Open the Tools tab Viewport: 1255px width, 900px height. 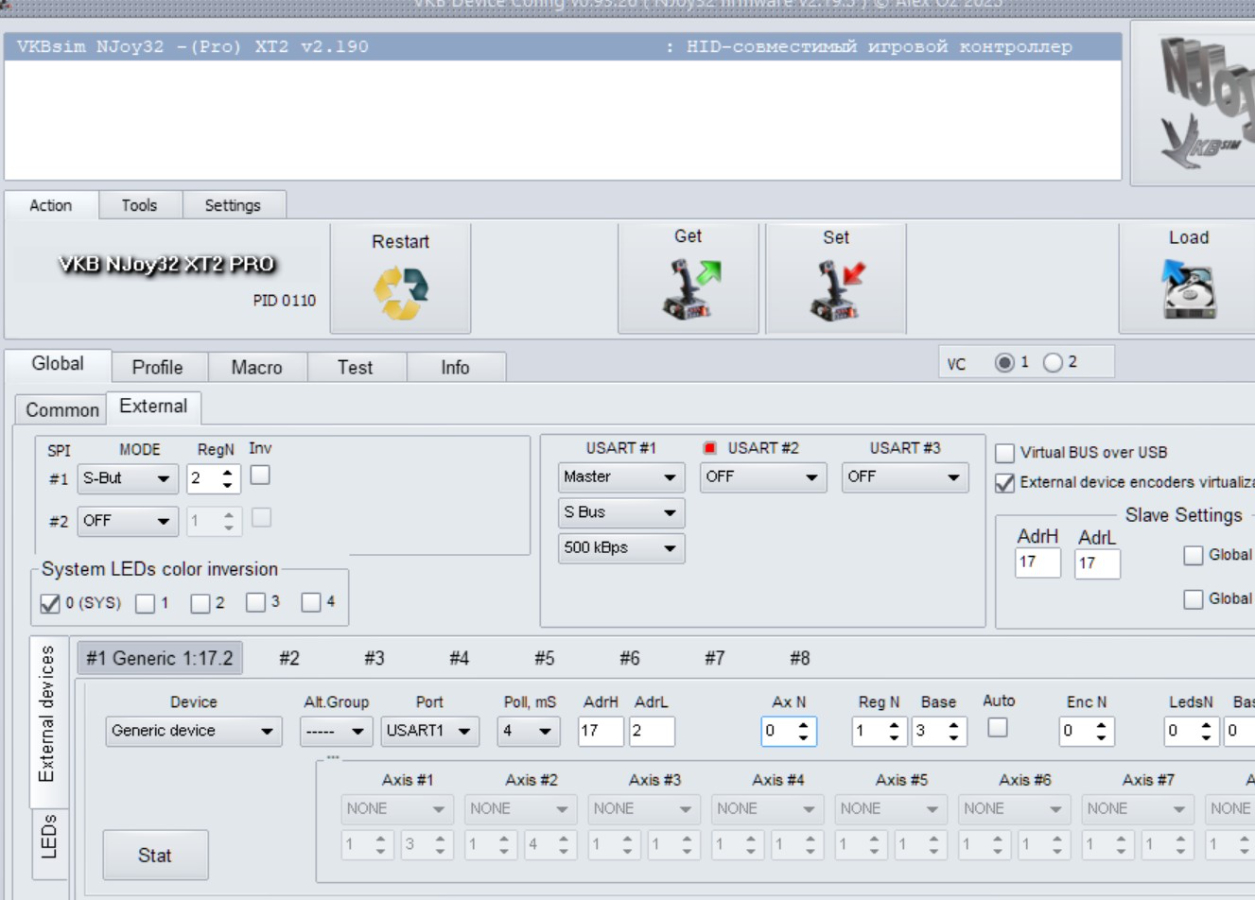point(139,205)
